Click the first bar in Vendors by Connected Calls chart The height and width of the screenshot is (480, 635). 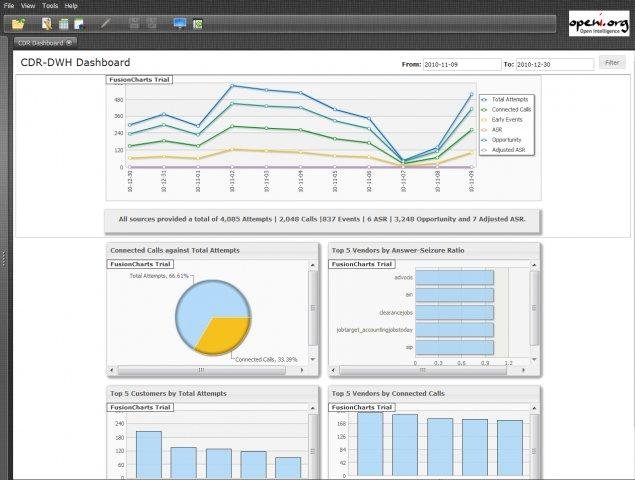coord(370,444)
